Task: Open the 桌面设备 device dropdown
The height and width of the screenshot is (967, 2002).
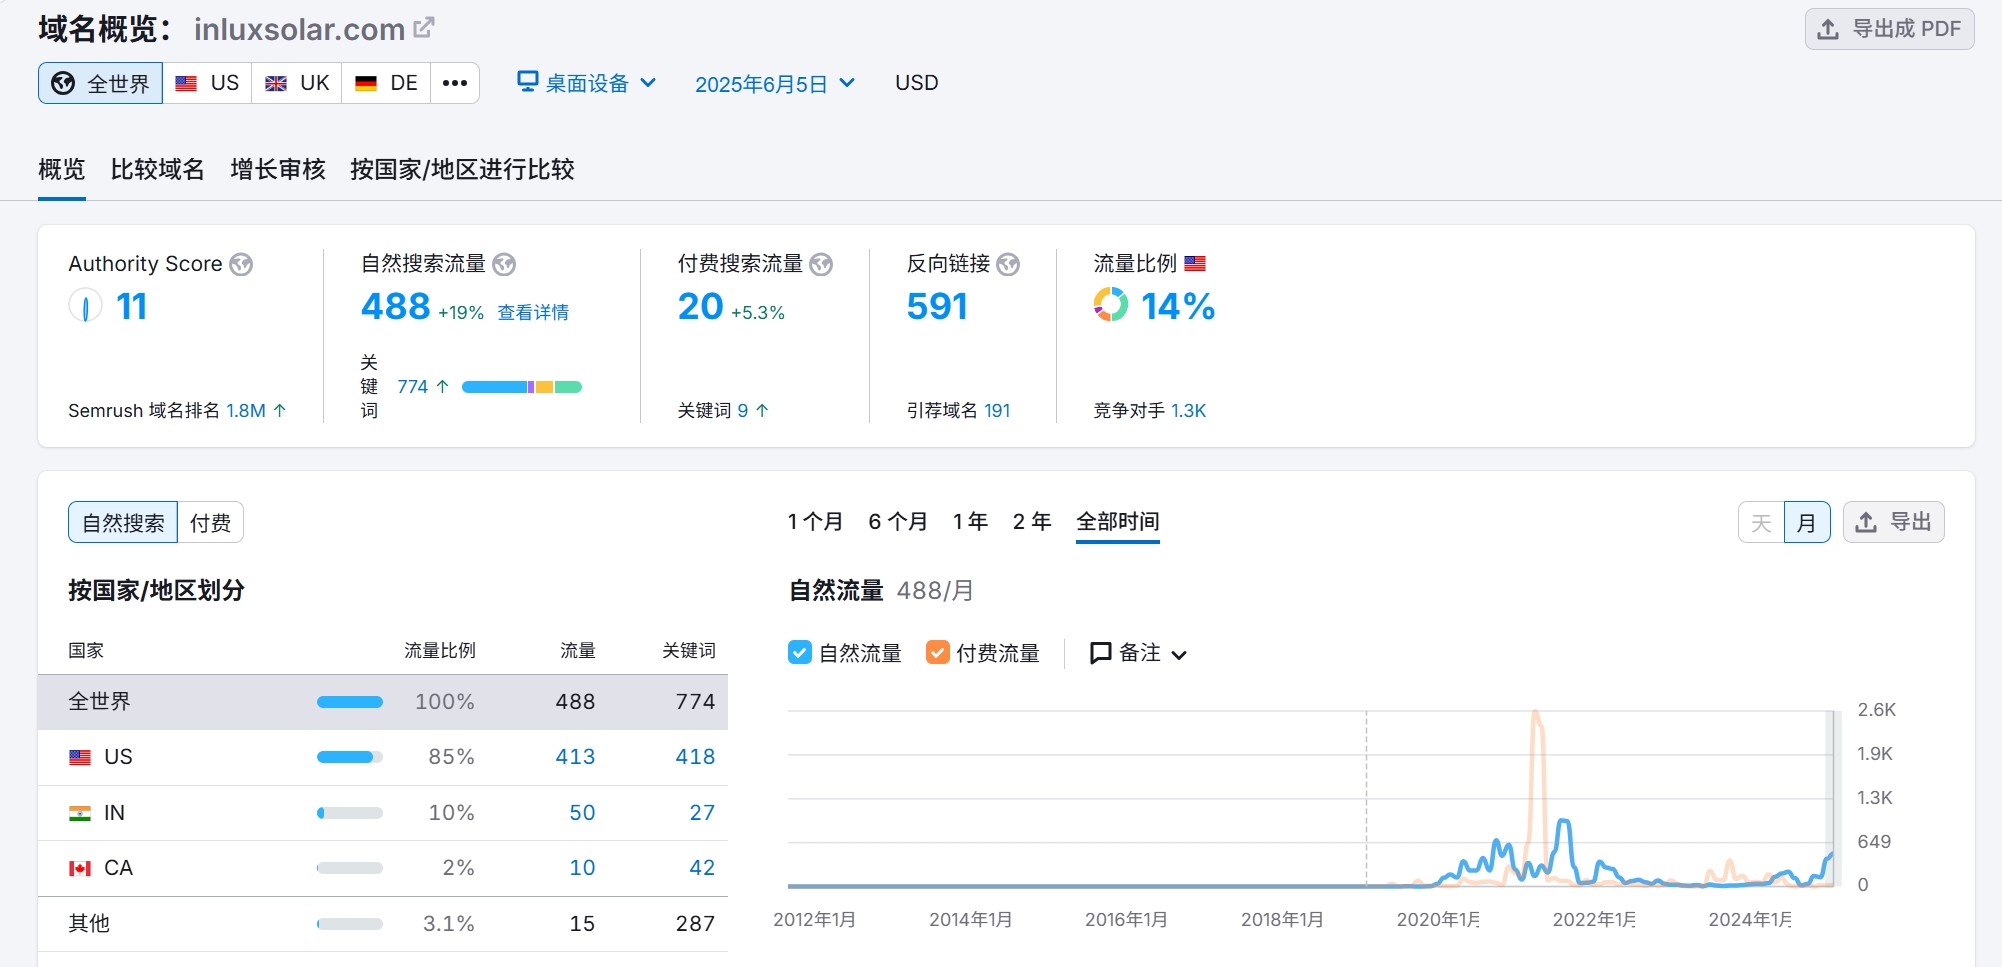Action: point(587,83)
